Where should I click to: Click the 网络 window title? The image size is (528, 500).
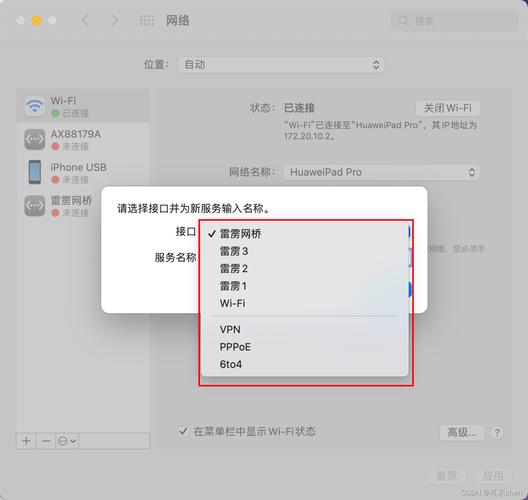click(x=177, y=21)
